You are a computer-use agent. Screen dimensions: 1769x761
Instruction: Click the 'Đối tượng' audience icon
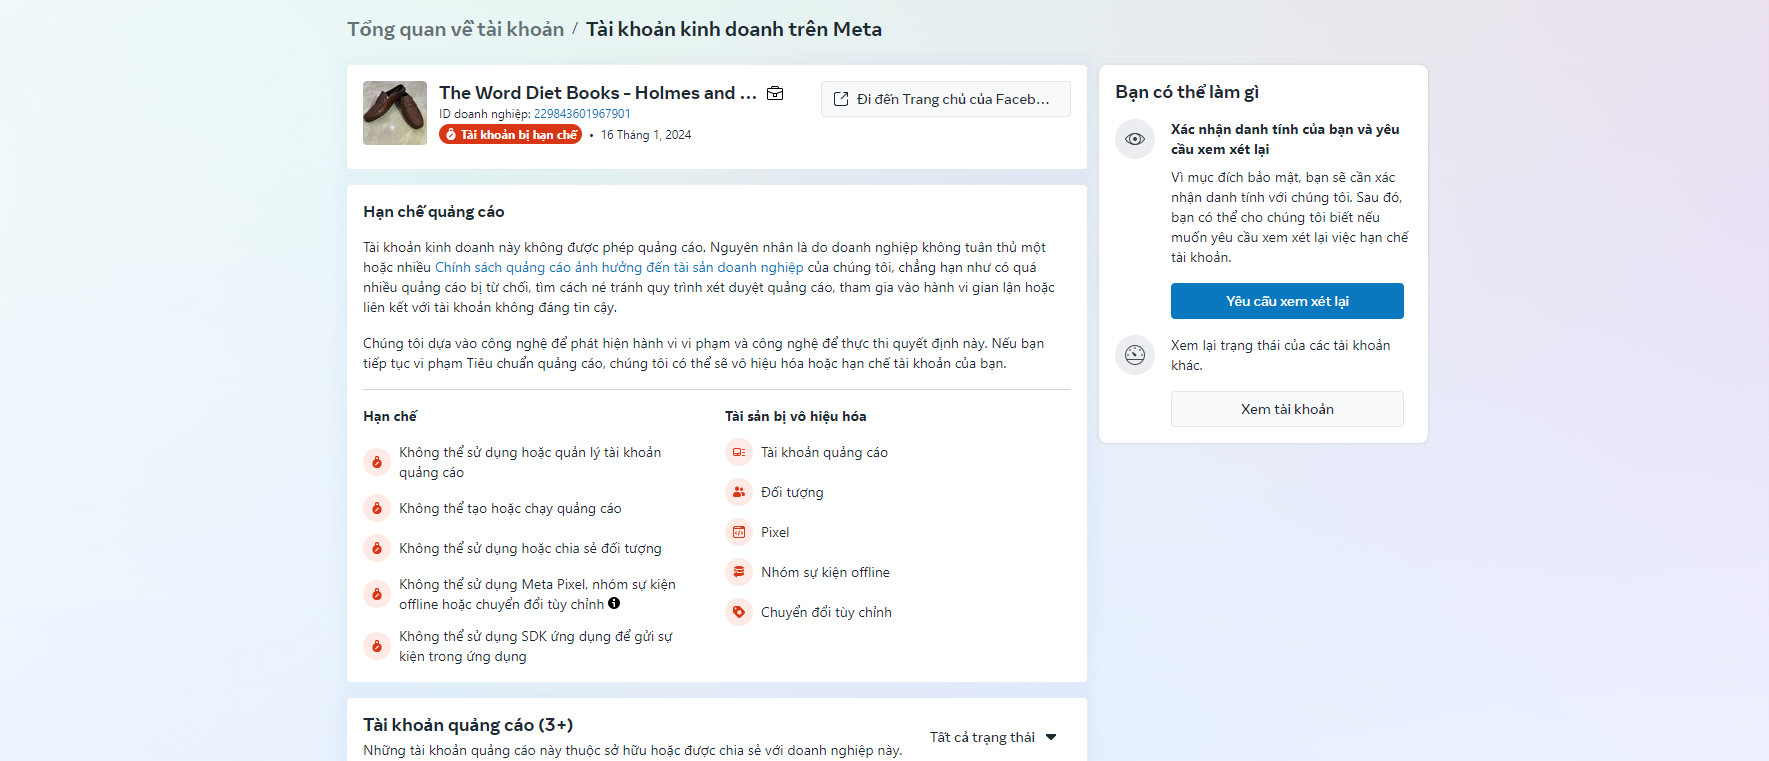click(739, 492)
